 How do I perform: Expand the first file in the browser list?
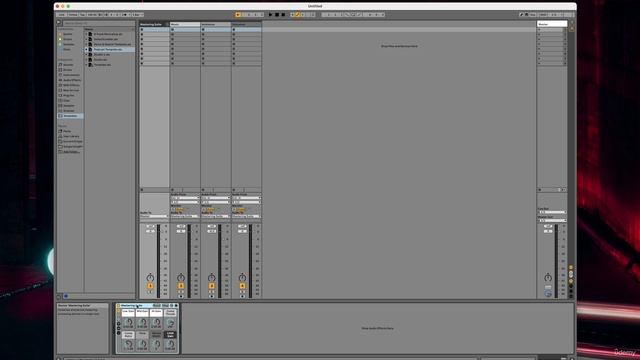pyautogui.click(x=87, y=34)
